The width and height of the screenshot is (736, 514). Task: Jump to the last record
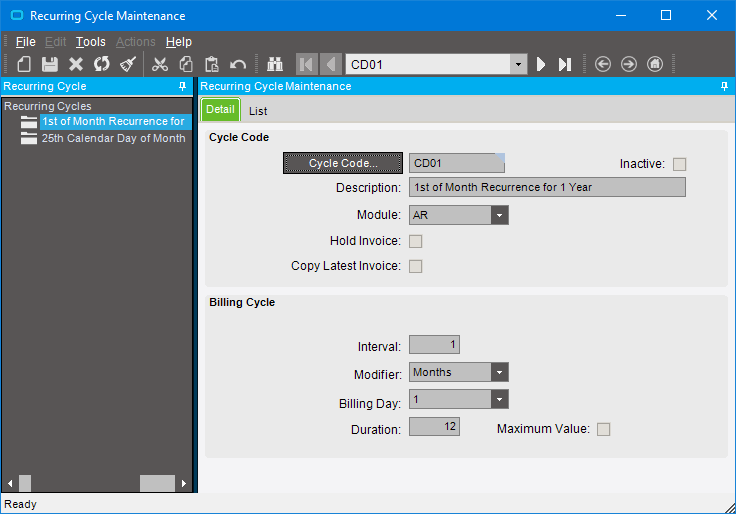[x=565, y=64]
